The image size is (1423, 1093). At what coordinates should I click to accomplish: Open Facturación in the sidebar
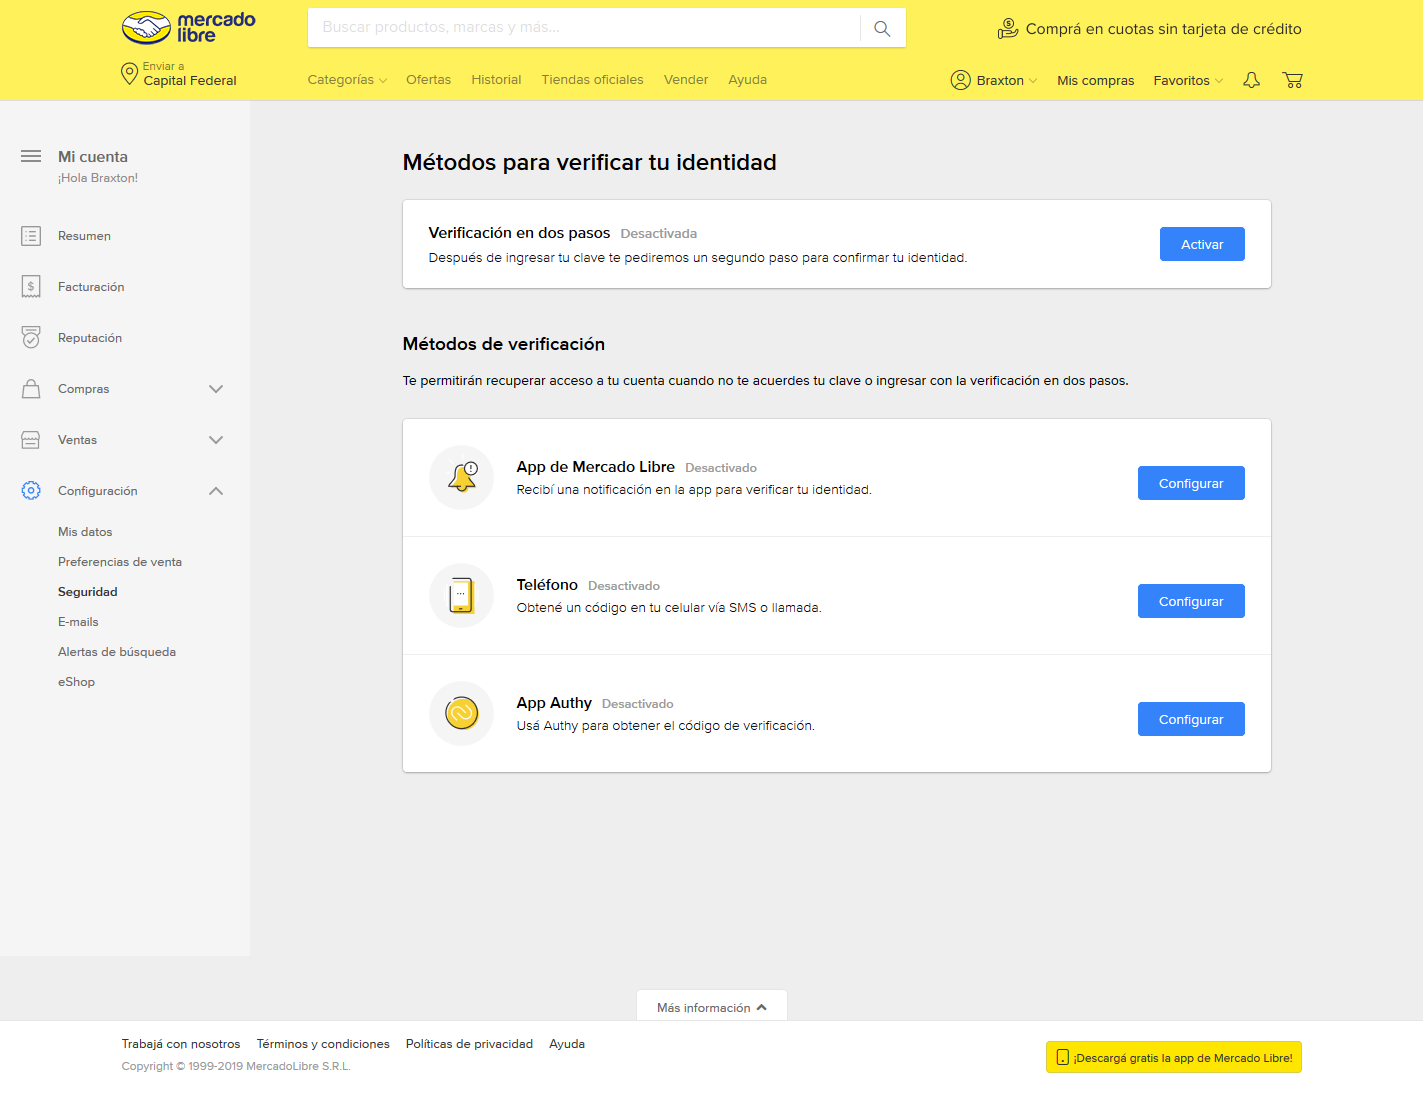point(91,287)
